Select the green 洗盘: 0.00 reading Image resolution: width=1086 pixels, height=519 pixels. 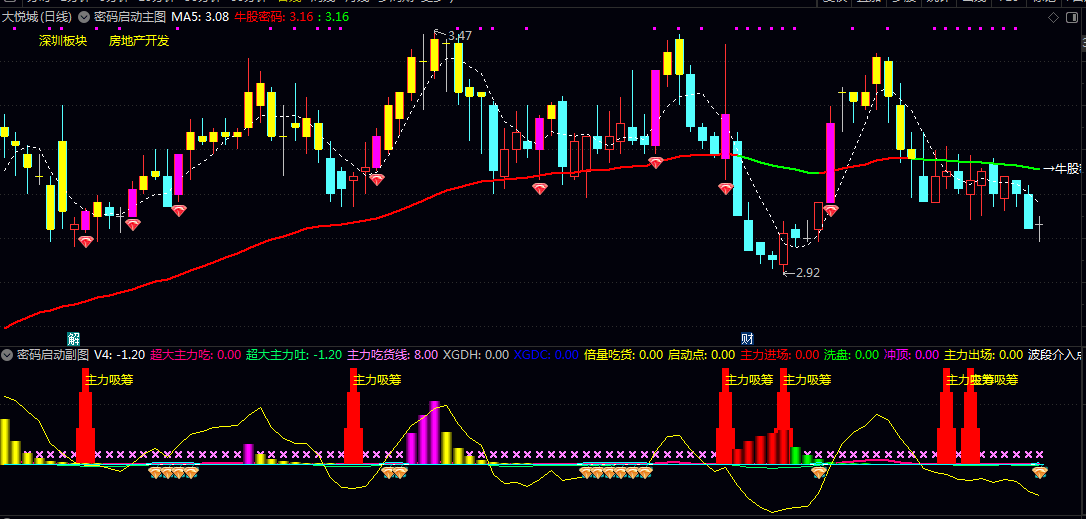[x=851, y=355]
